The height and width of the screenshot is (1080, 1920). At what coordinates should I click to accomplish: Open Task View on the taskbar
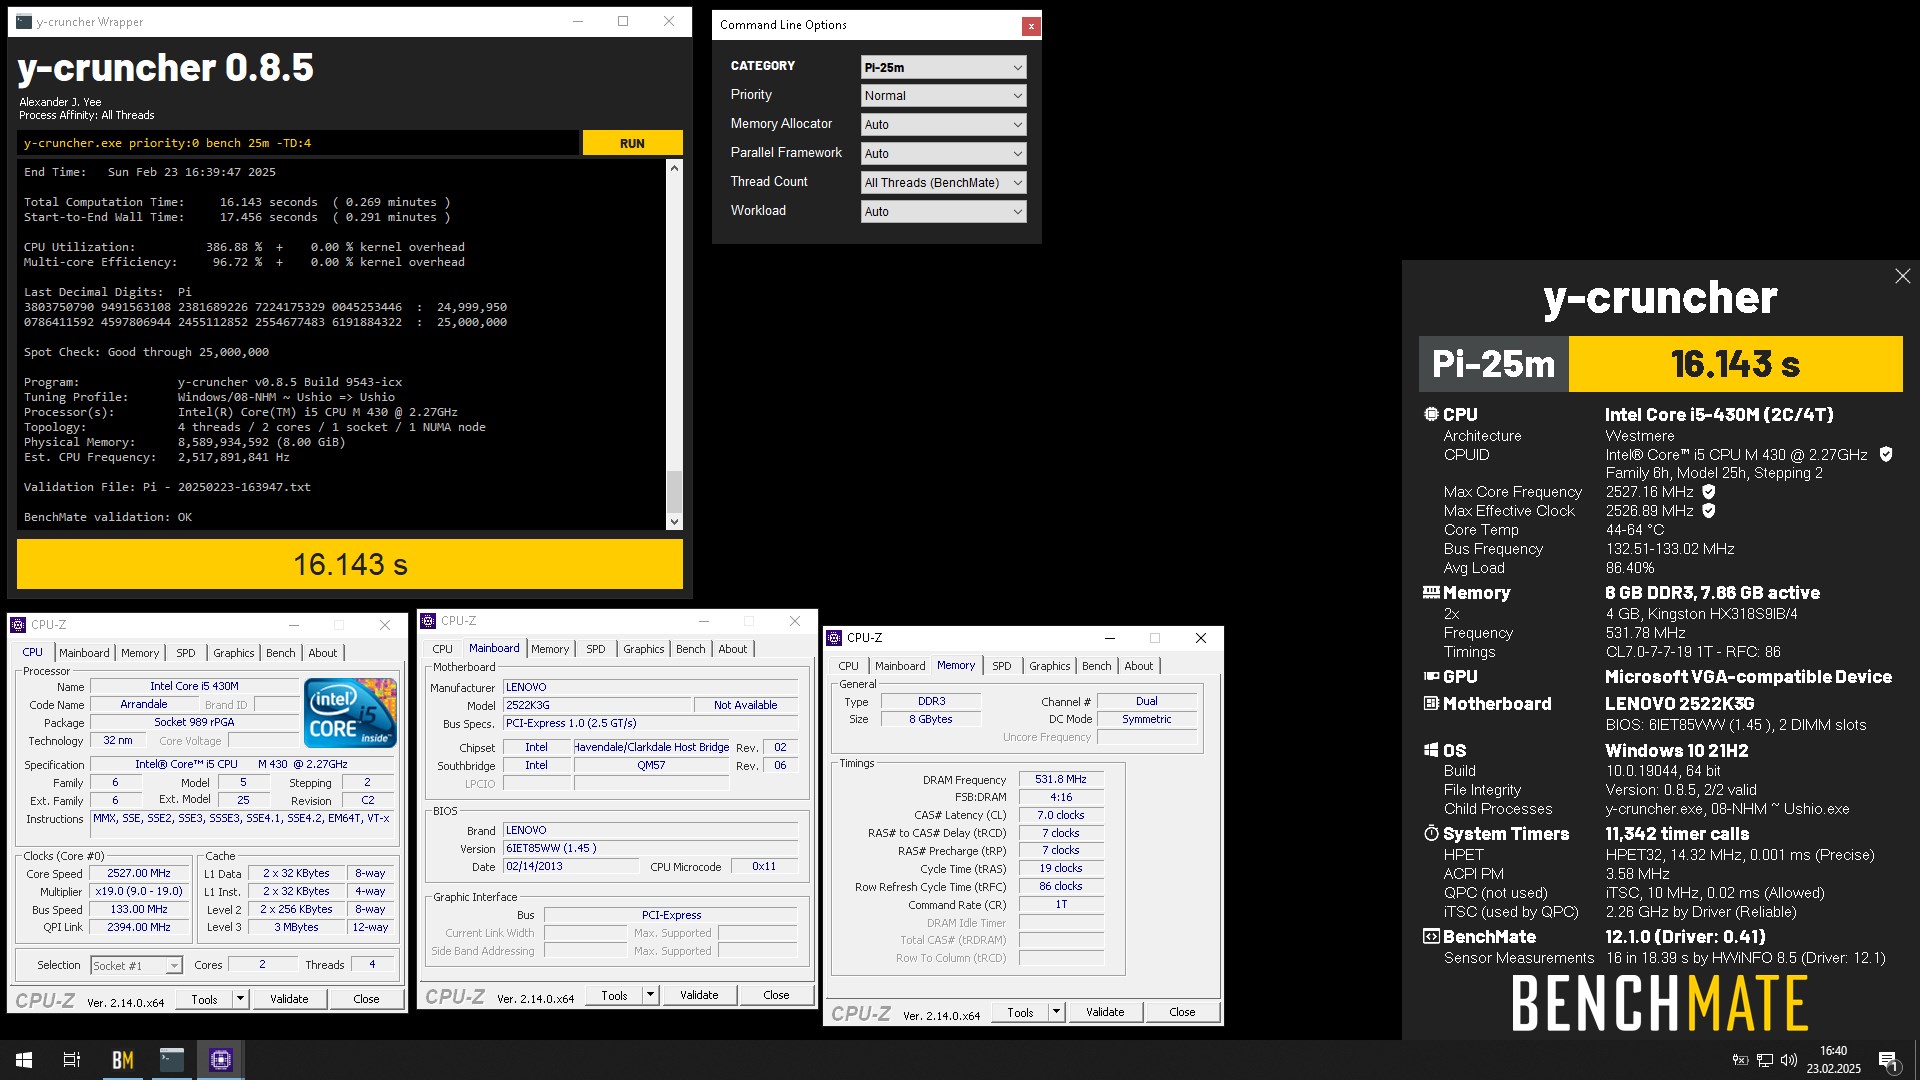pos(72,1060)
